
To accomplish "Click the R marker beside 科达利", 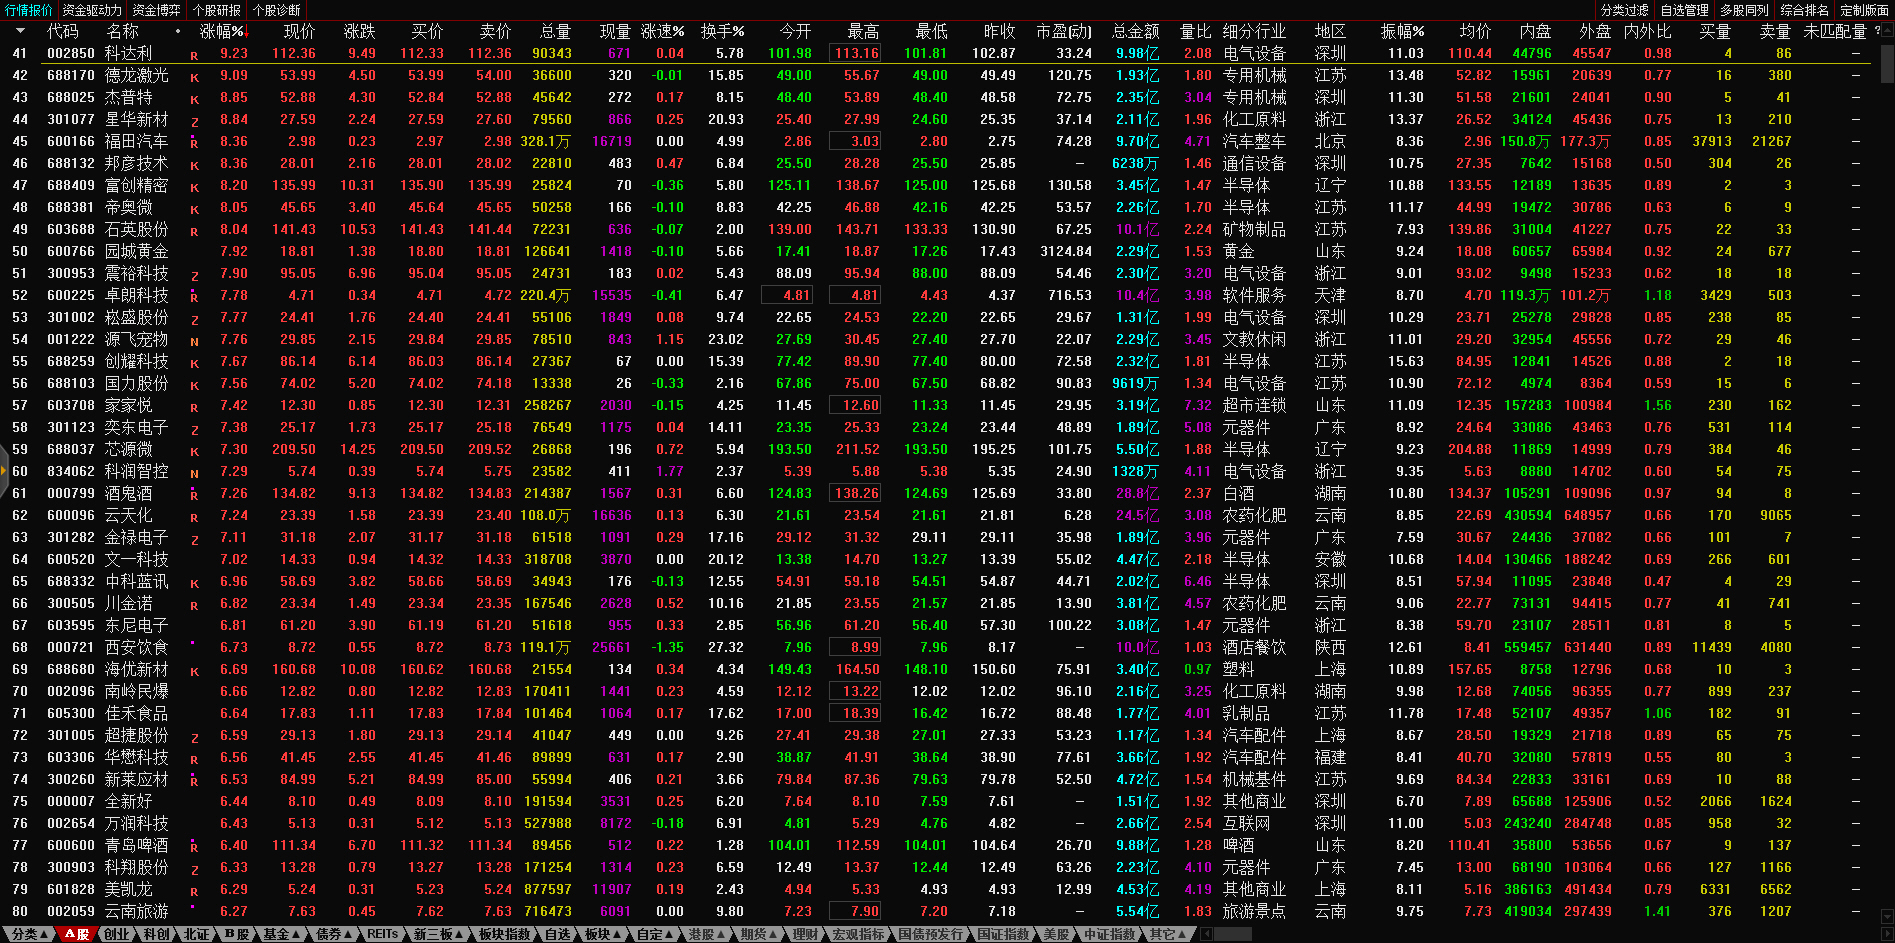I will click(x=194, y=55).
